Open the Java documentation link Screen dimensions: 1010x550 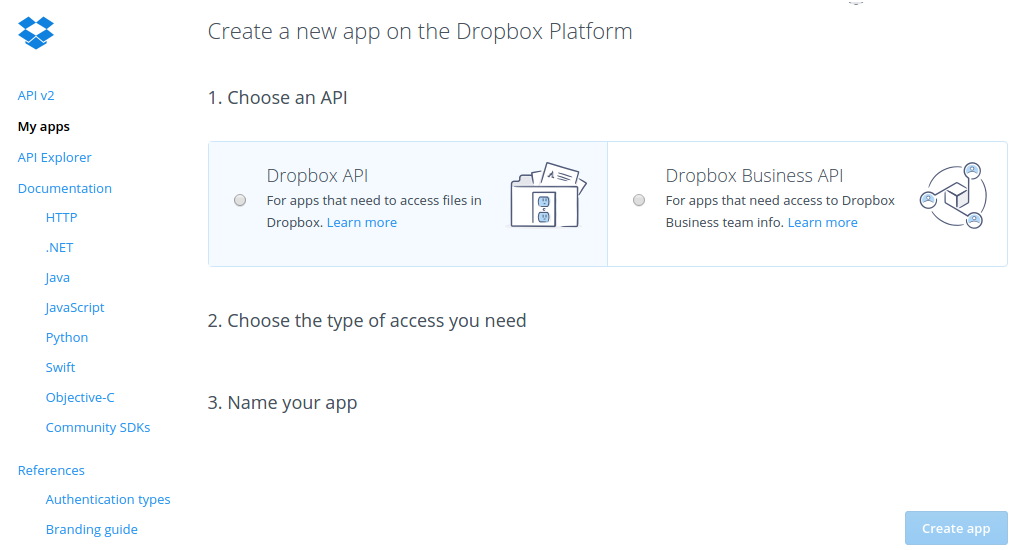(57, 278)
